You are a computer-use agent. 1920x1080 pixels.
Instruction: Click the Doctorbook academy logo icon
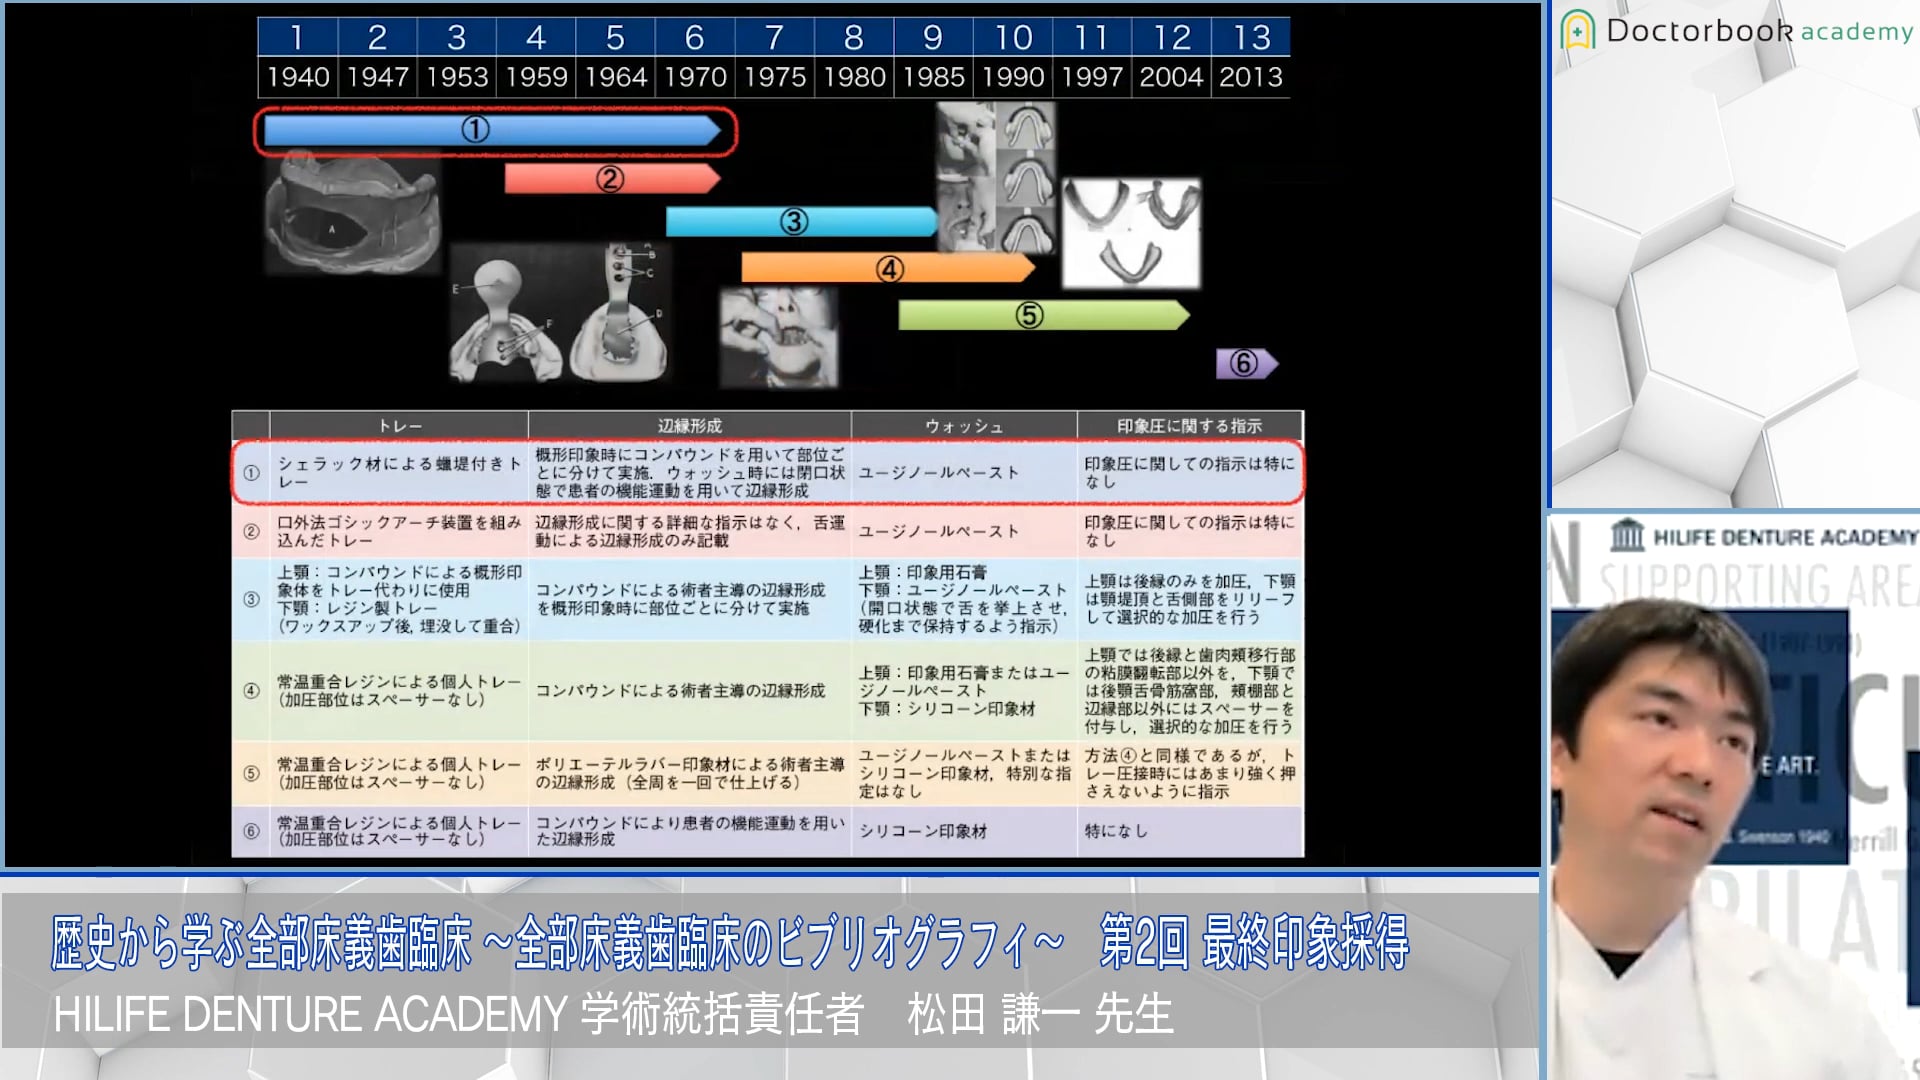[1577, 32]
